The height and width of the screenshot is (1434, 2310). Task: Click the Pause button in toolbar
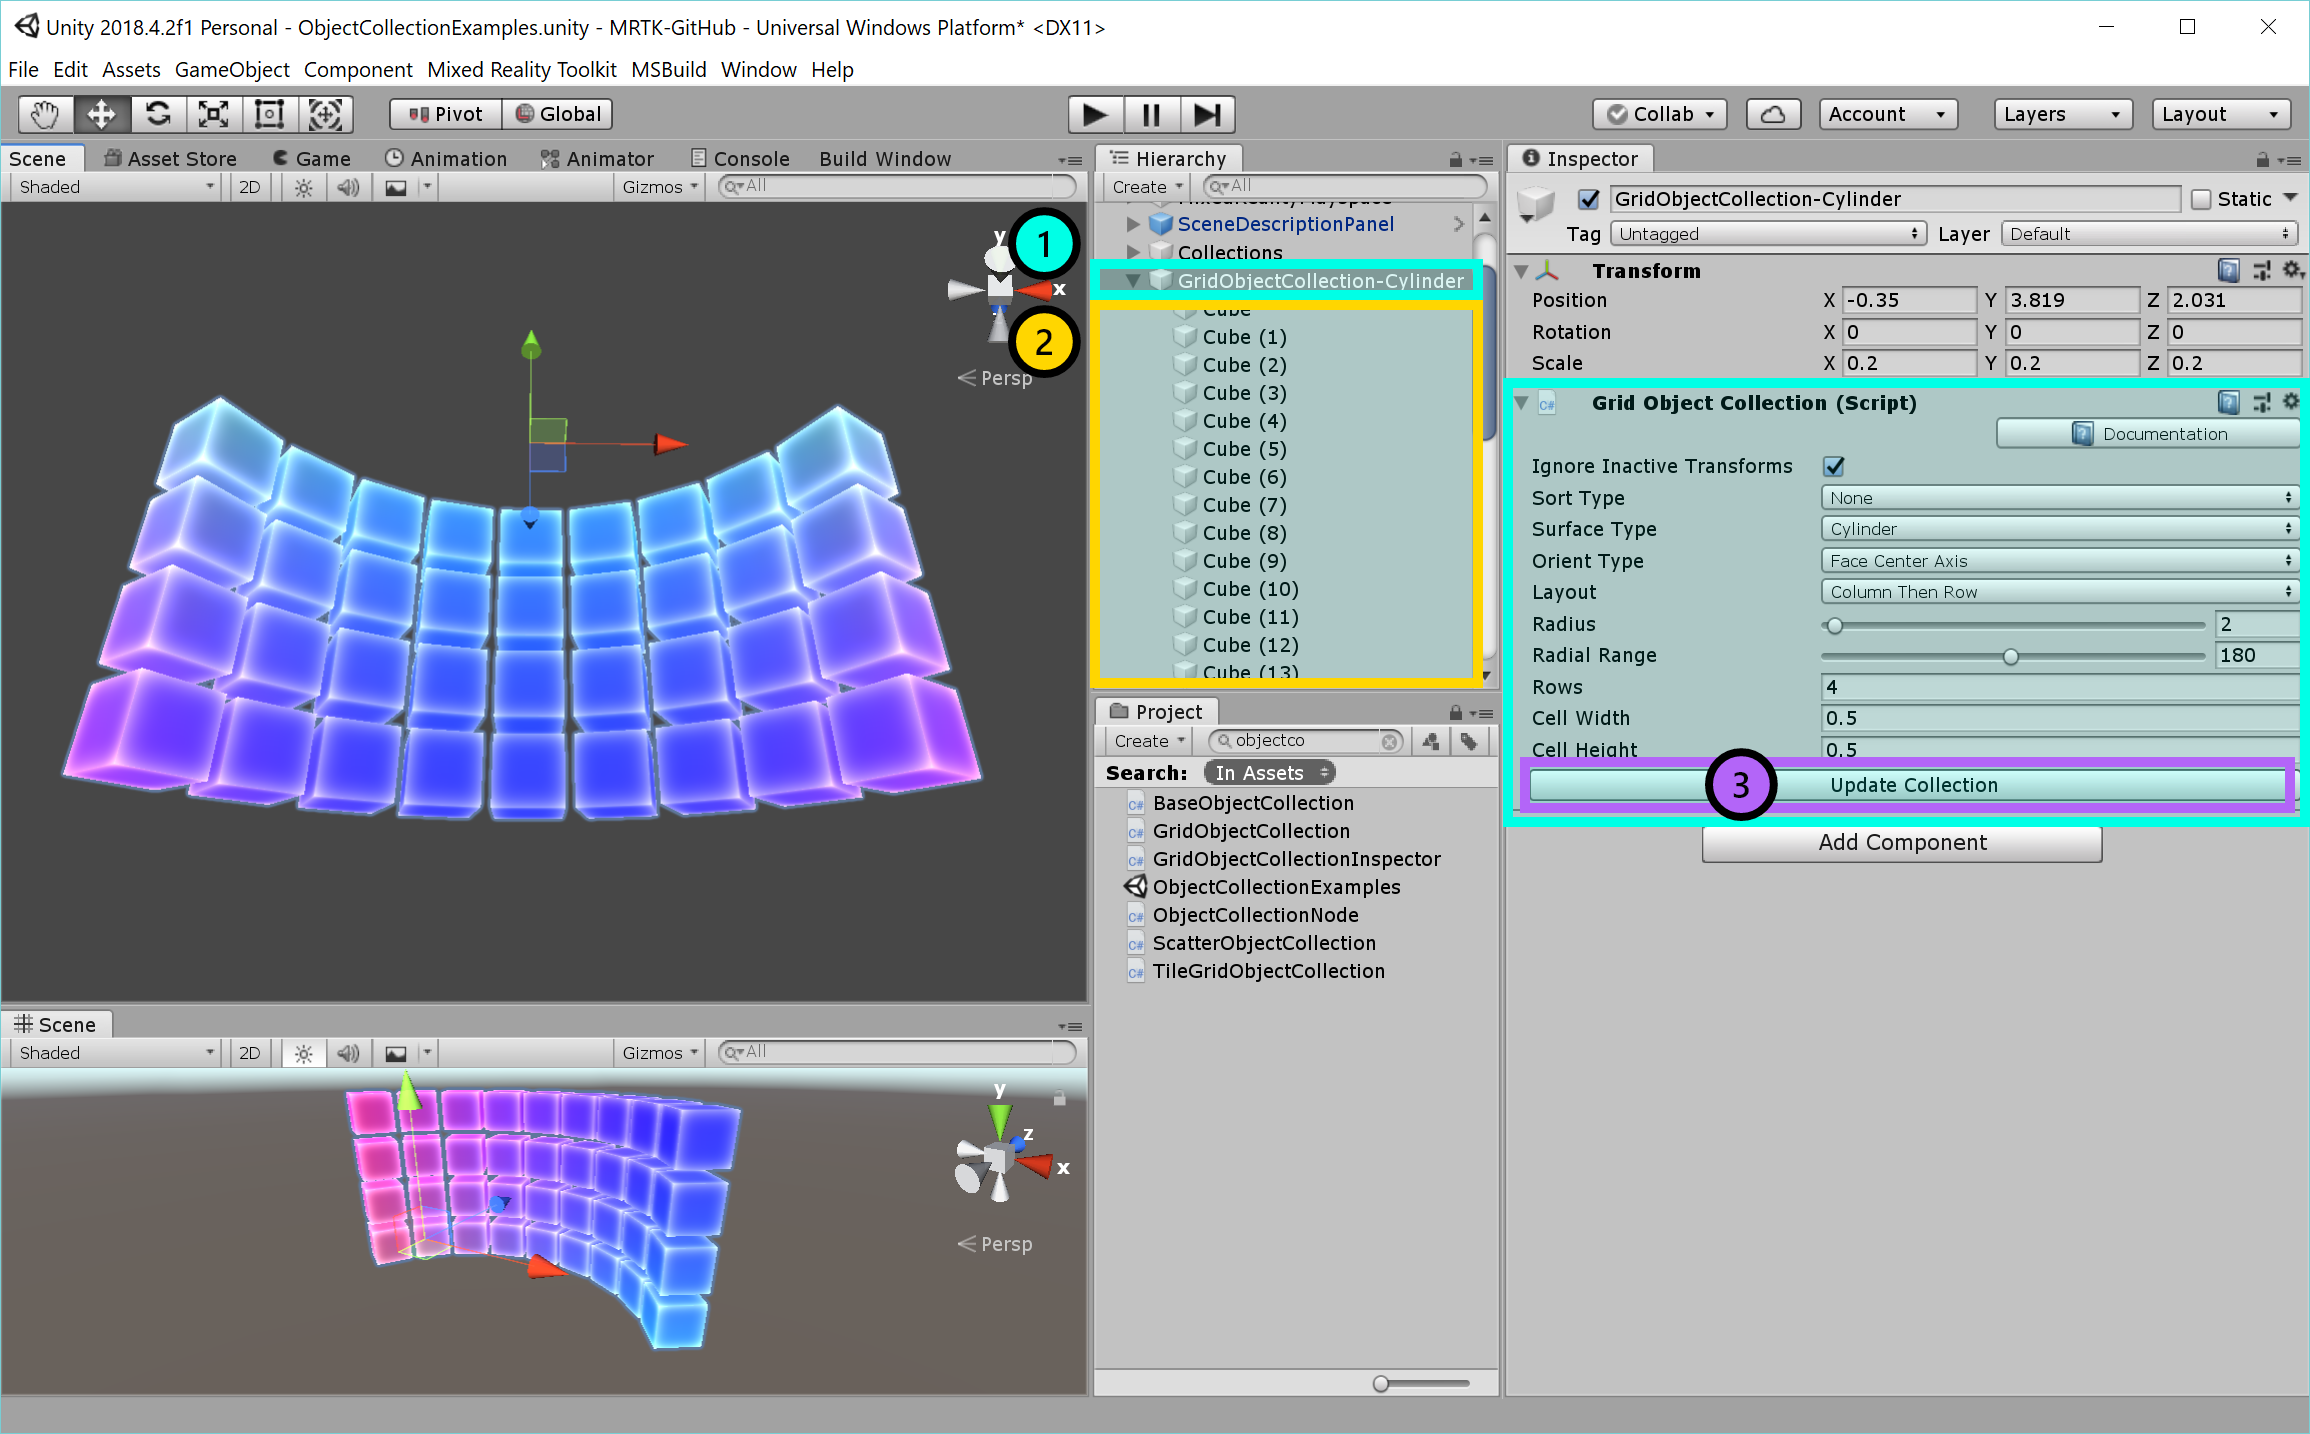[1151, 114]
